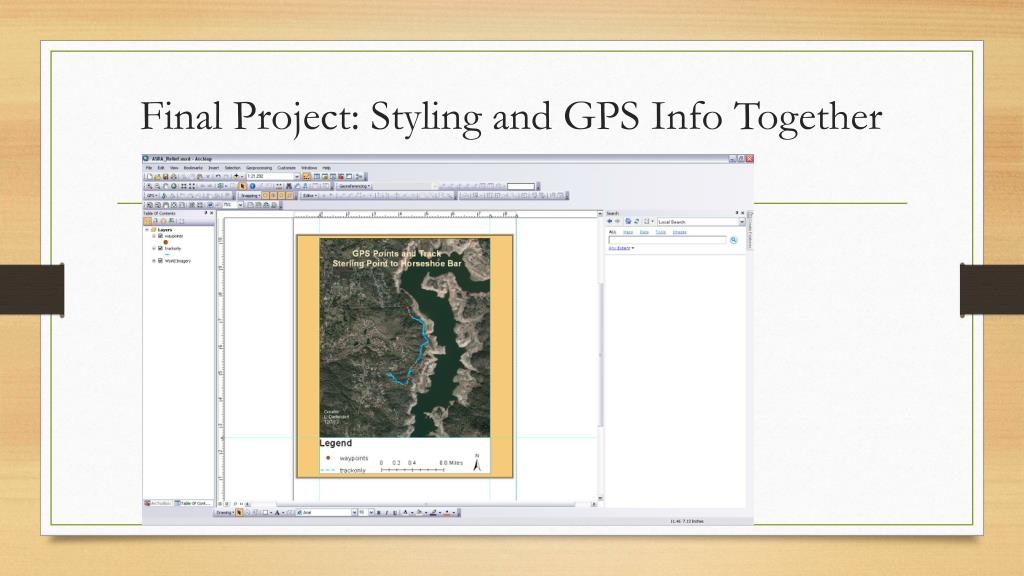Open the Bookmarks menu
Screen dimensions: 1024x576
[x=193, y=168]
